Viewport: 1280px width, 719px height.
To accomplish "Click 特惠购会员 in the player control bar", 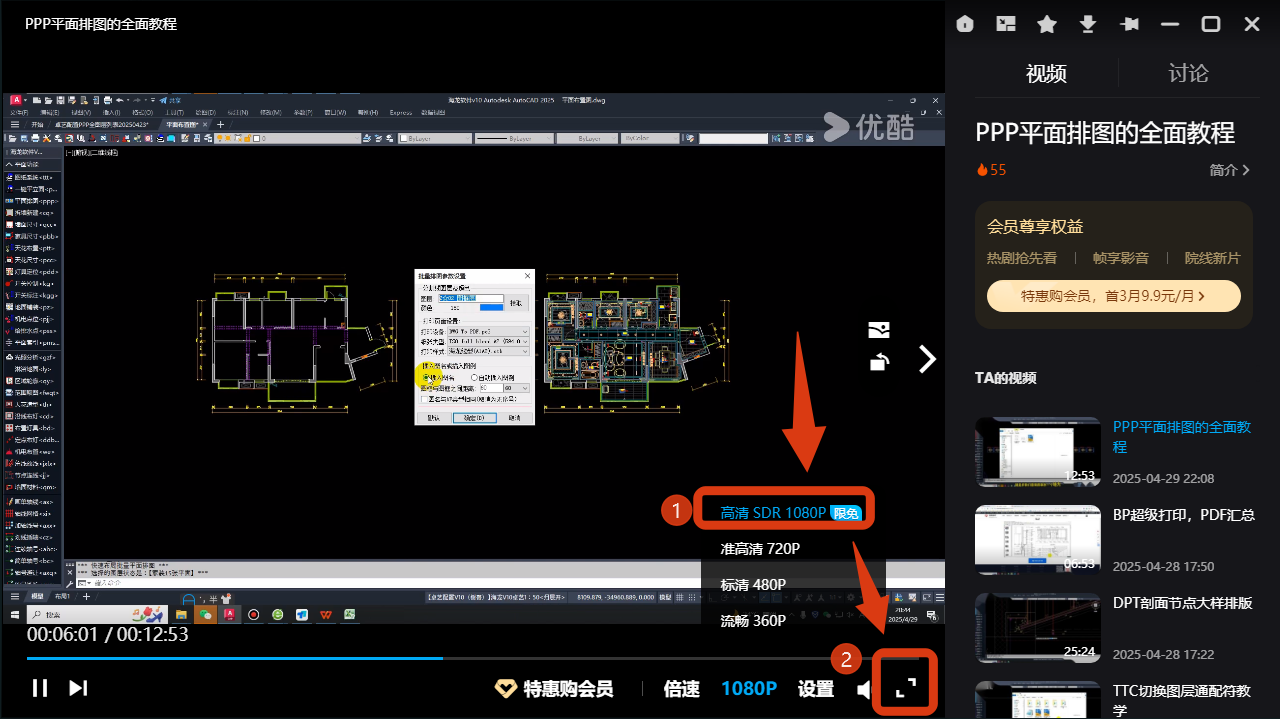I will point(555,689).
